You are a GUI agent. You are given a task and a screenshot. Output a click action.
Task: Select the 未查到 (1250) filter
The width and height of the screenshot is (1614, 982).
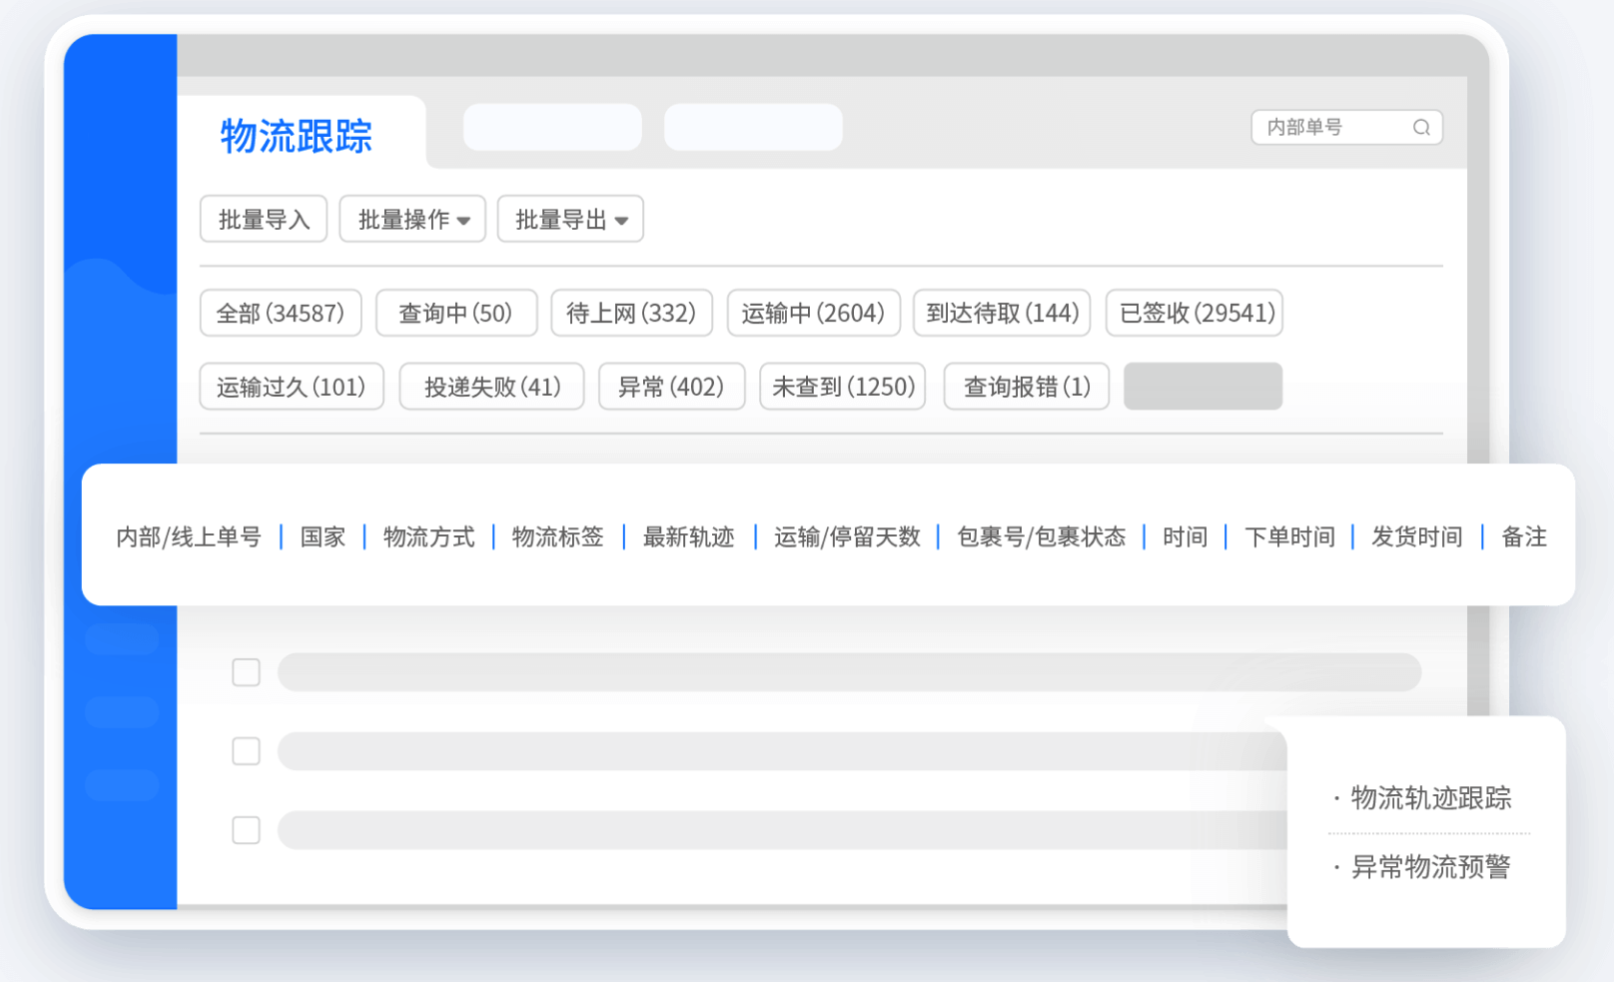pyautogui.click(x=842, y=387)
